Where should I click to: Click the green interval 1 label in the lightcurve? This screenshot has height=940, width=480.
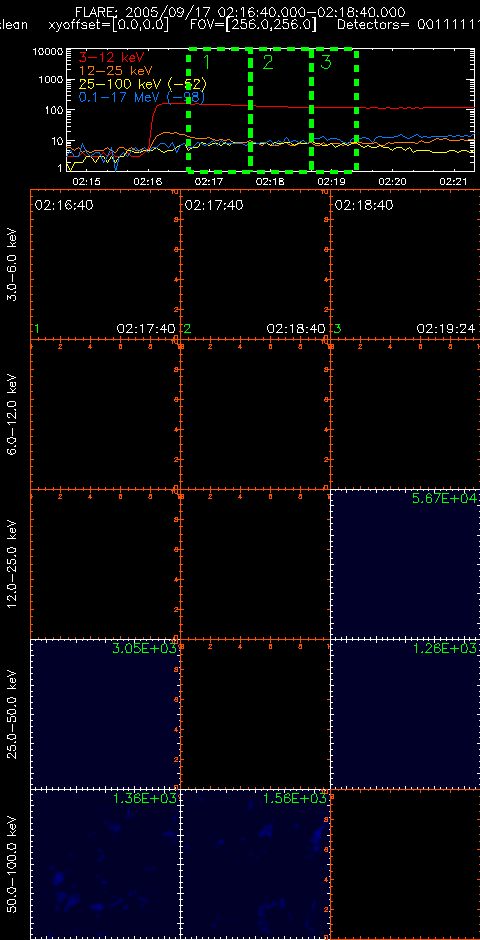[206, 62]
